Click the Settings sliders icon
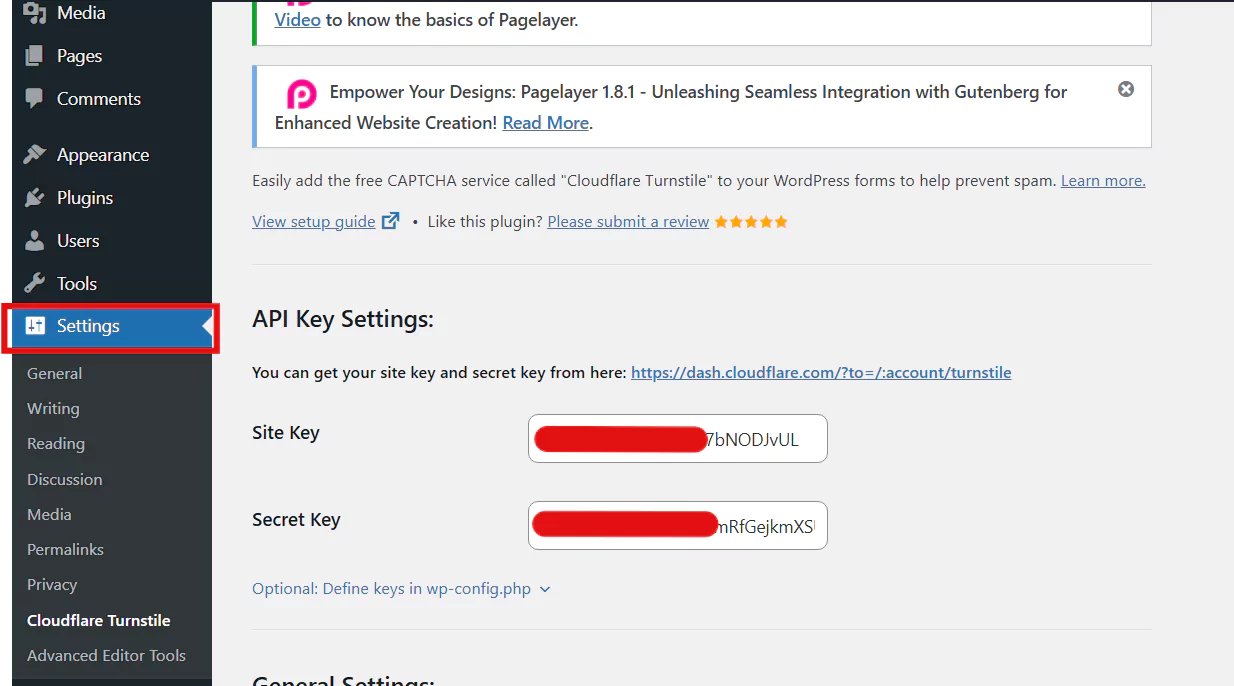Screen dimensions: 1234x686 point(36,326)
